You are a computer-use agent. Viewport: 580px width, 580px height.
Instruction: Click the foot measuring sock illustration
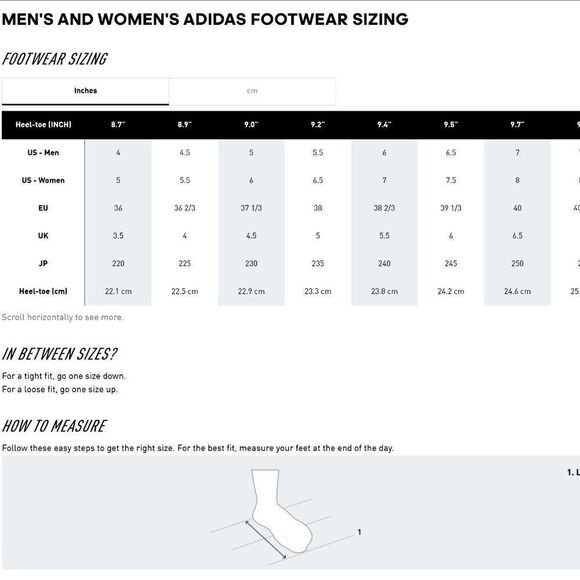[x=283, y=516]
